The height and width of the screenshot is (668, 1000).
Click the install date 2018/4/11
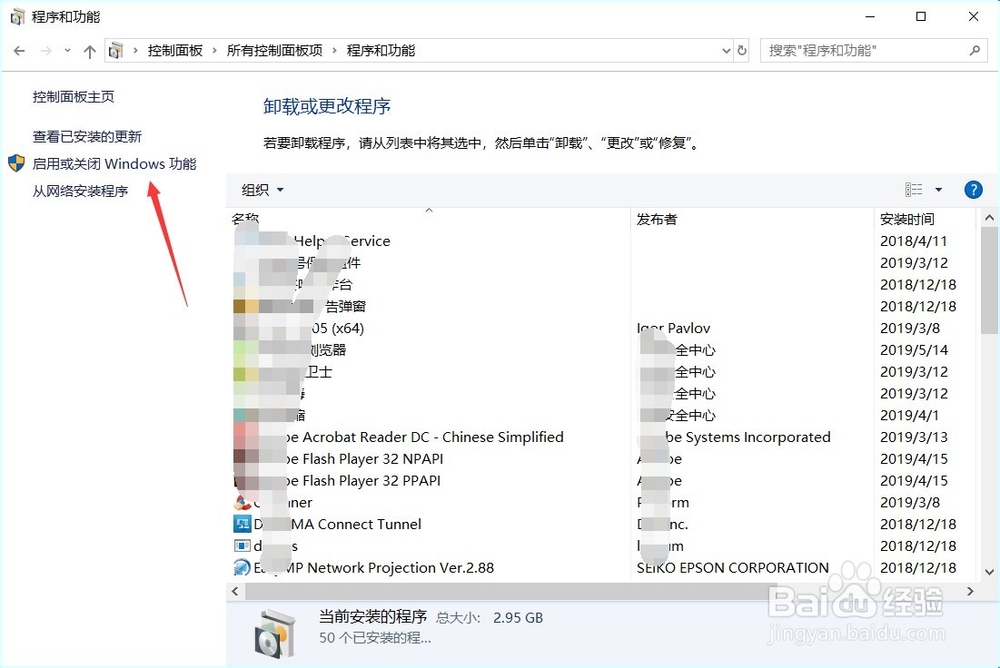point(913,241)
